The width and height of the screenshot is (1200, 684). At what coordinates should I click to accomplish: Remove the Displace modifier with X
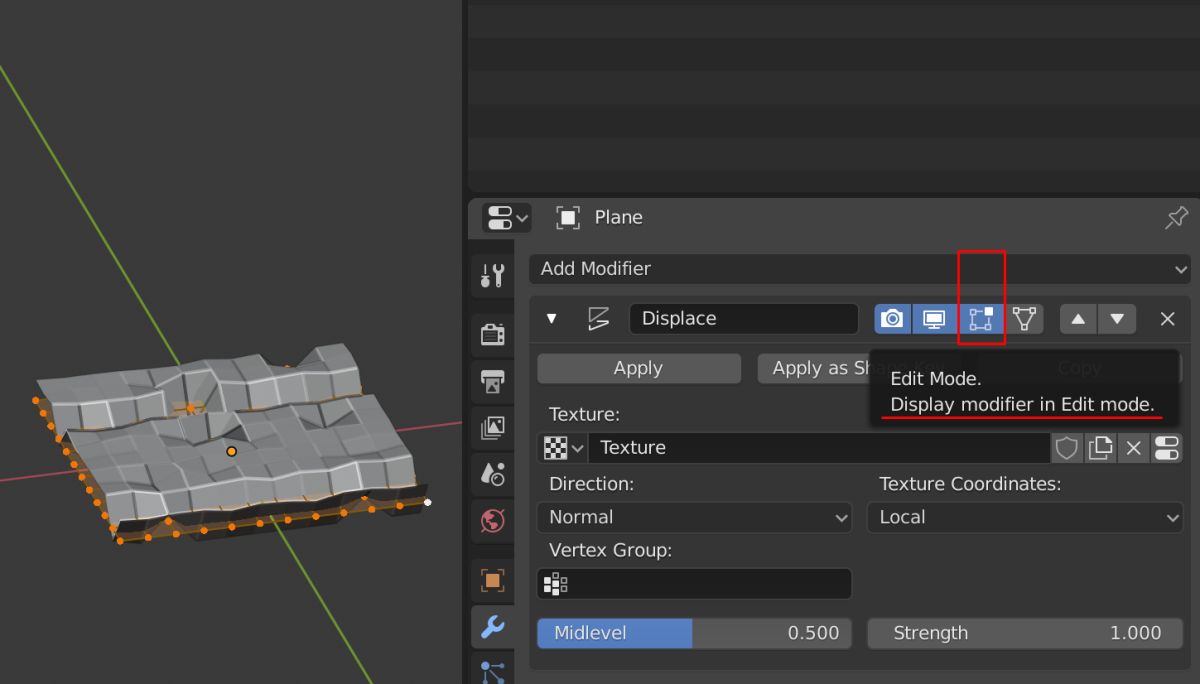(x=1167, y=319)
